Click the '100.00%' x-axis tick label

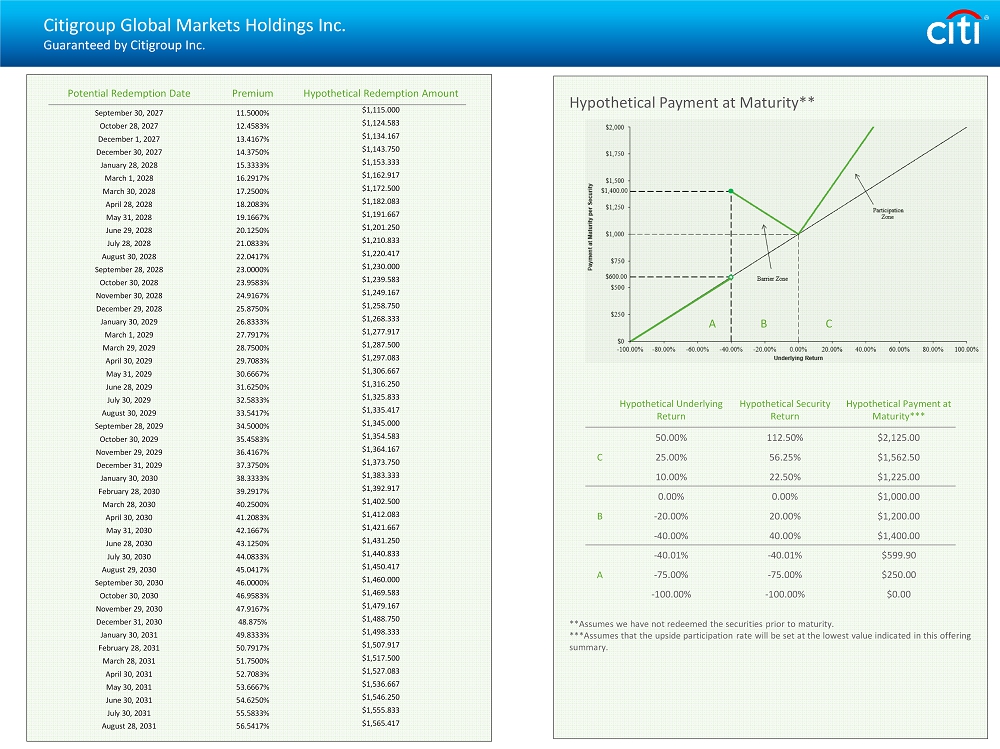pyautogui.click(x=966, y=350)
